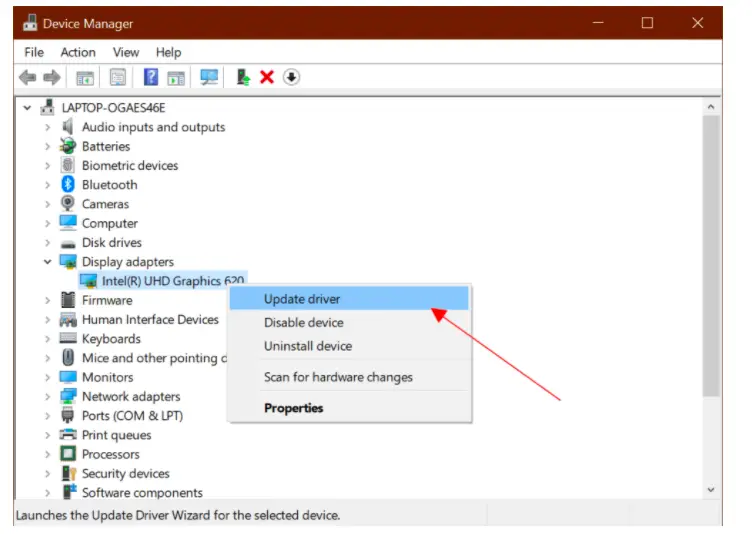752x534 pixels.
Task: Click the red X Uninstall device icon
Action: [267, 77]
